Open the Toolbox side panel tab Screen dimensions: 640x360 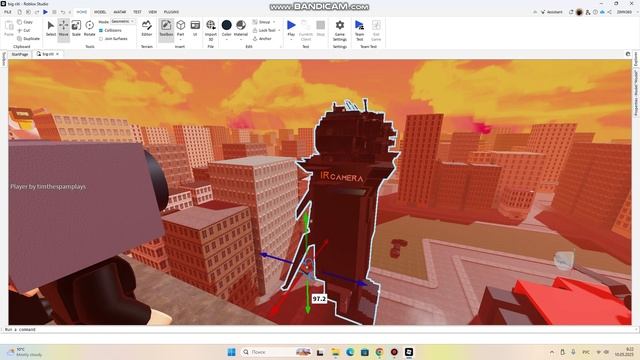pos(4,59)
